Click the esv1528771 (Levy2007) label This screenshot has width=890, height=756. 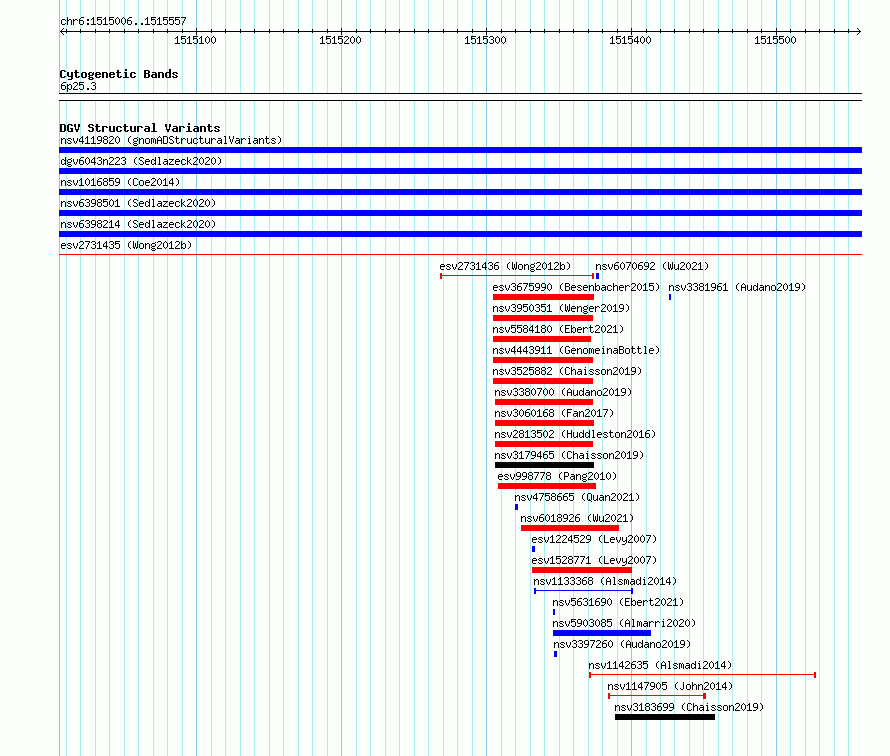tap(594, 560)
